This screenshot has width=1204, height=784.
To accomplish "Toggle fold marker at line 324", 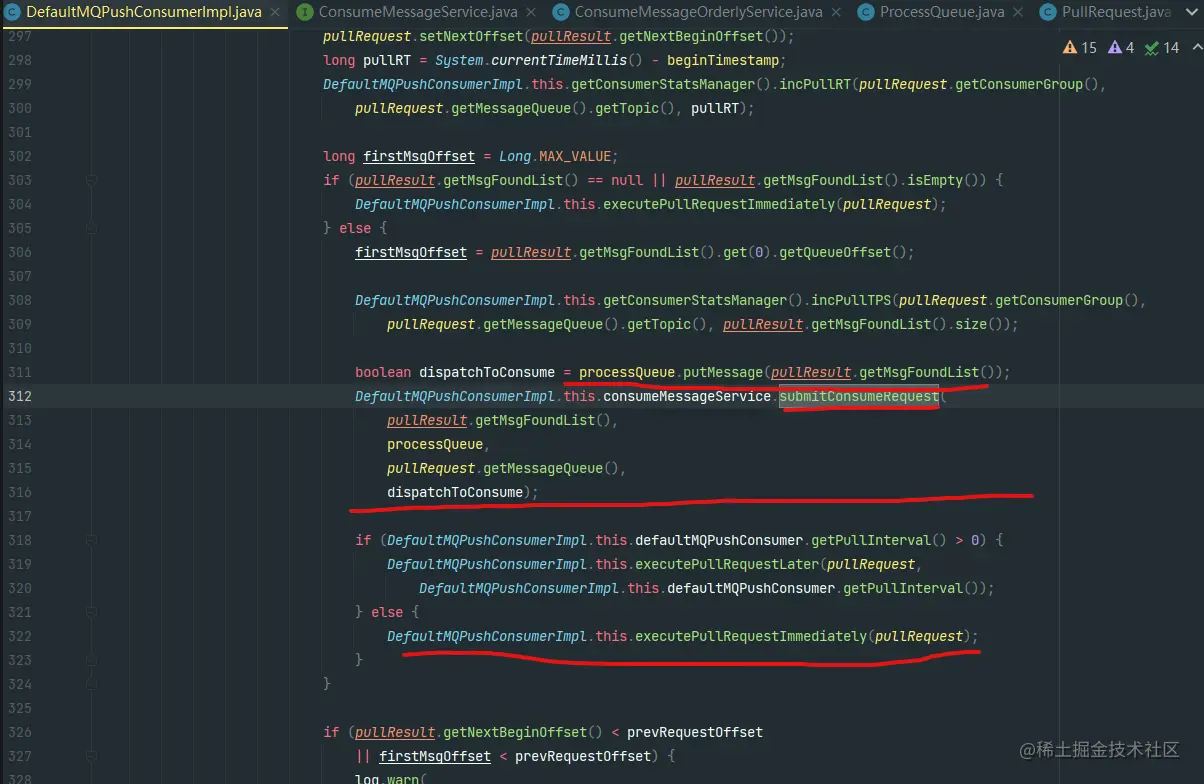I will pos(91,684).
